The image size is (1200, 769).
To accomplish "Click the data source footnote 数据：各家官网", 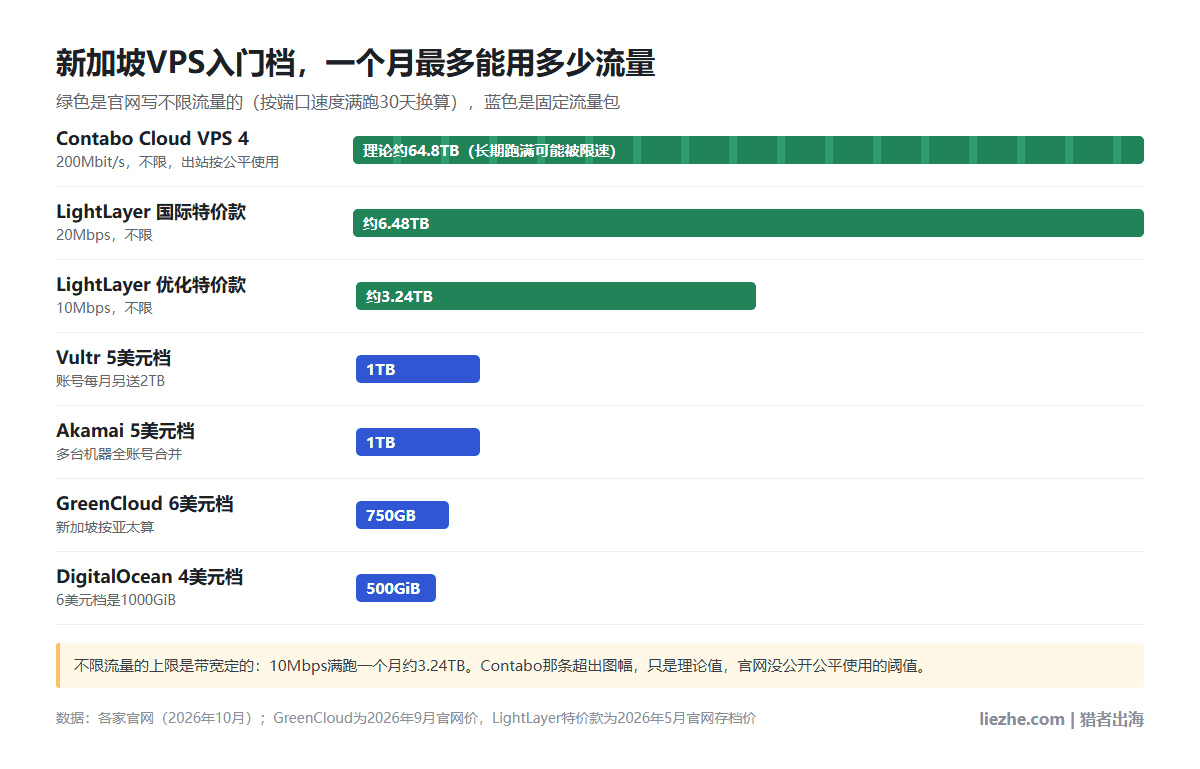I will pyautogui.click(x=406, y=718).
